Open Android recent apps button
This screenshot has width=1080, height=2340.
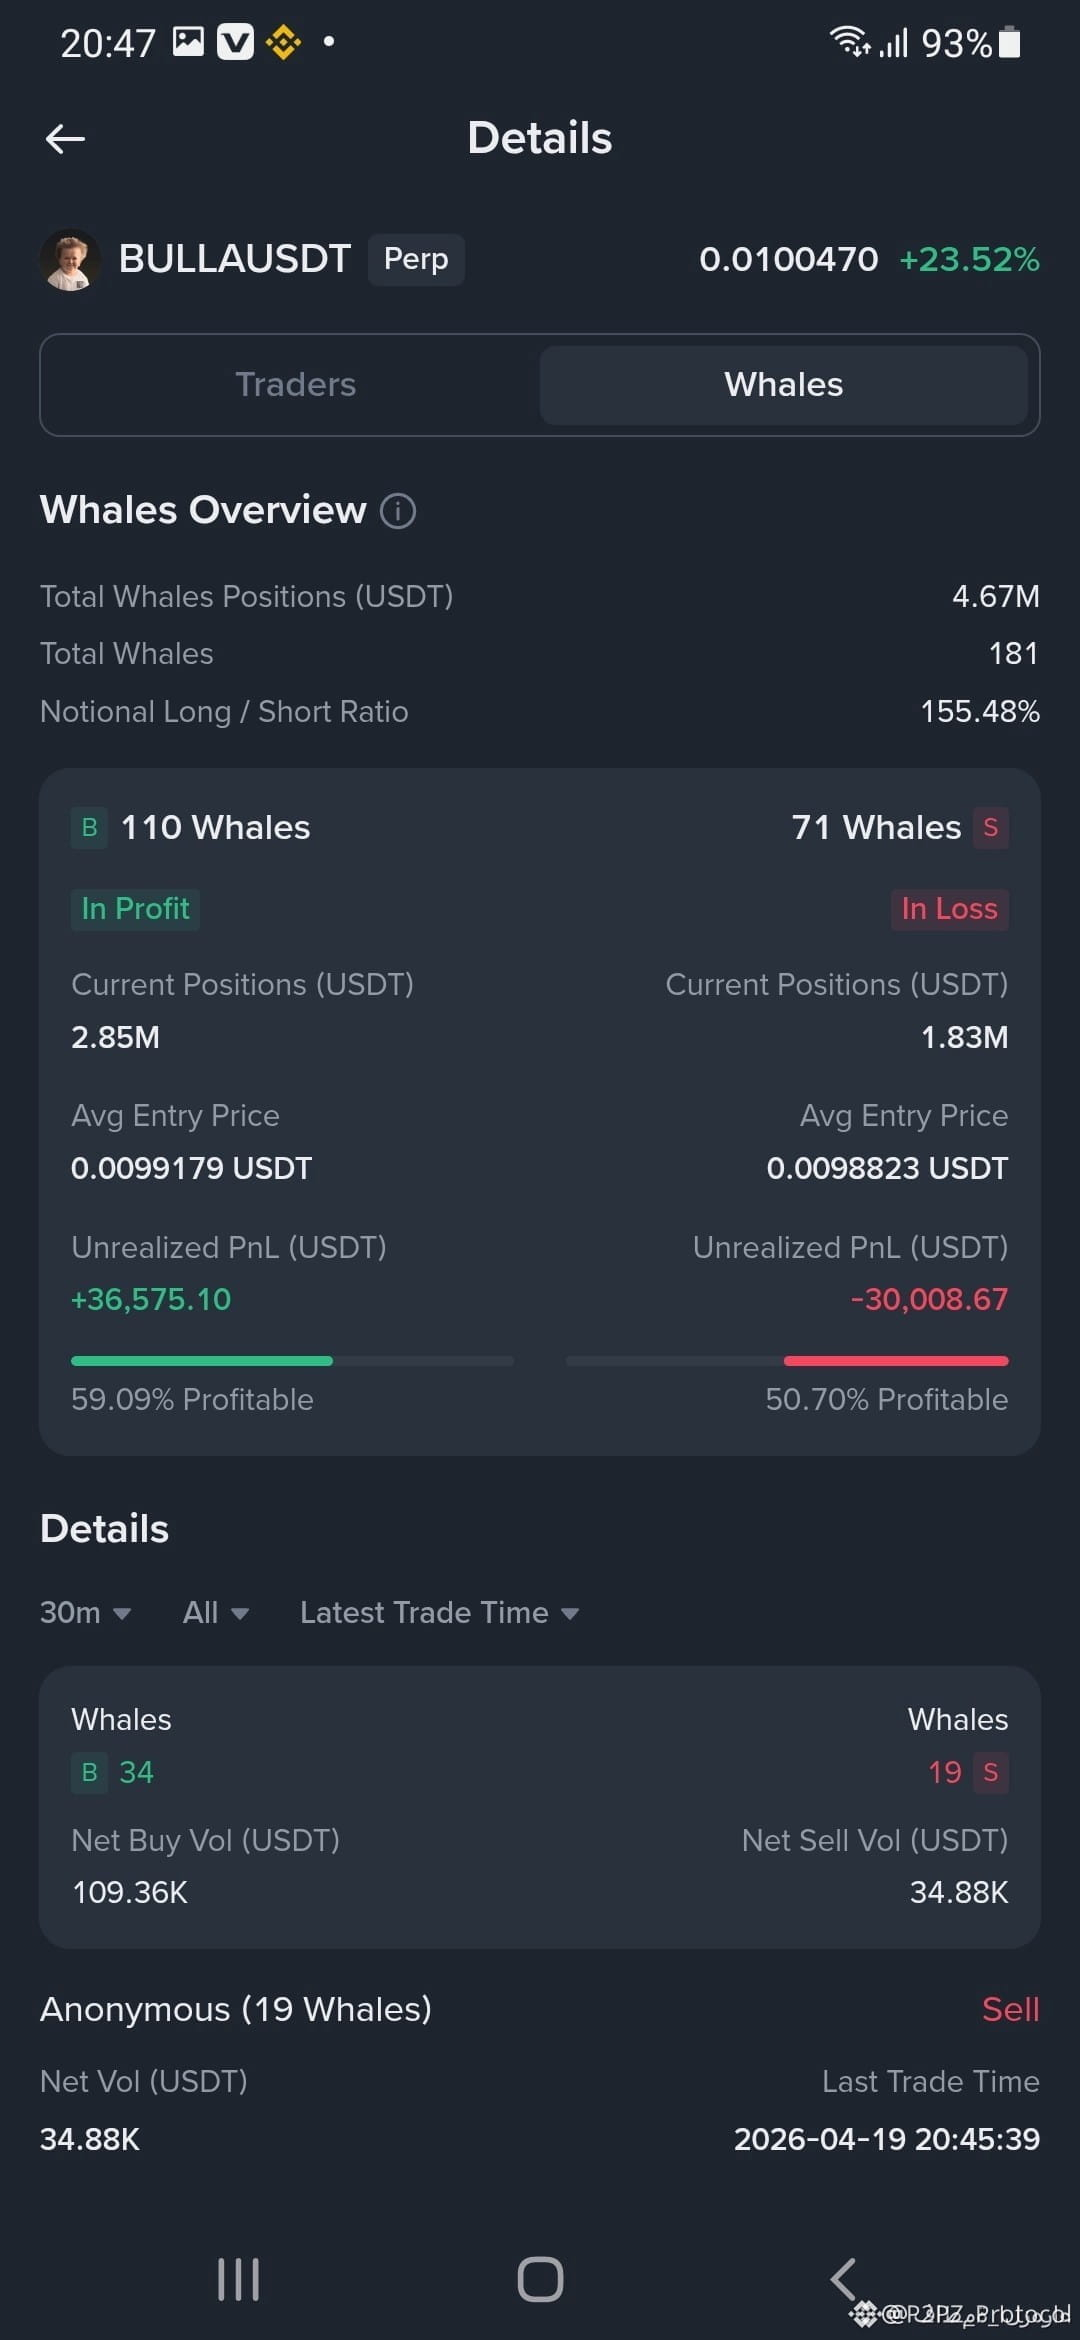pos(238,2279)
